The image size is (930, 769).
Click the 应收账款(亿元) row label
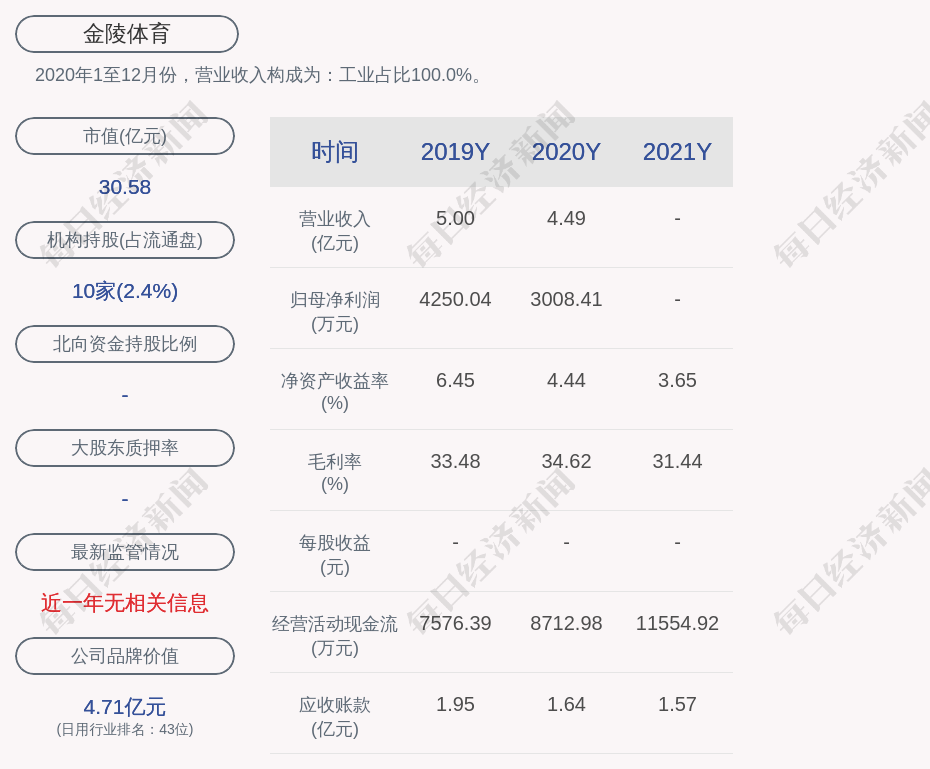335,717
